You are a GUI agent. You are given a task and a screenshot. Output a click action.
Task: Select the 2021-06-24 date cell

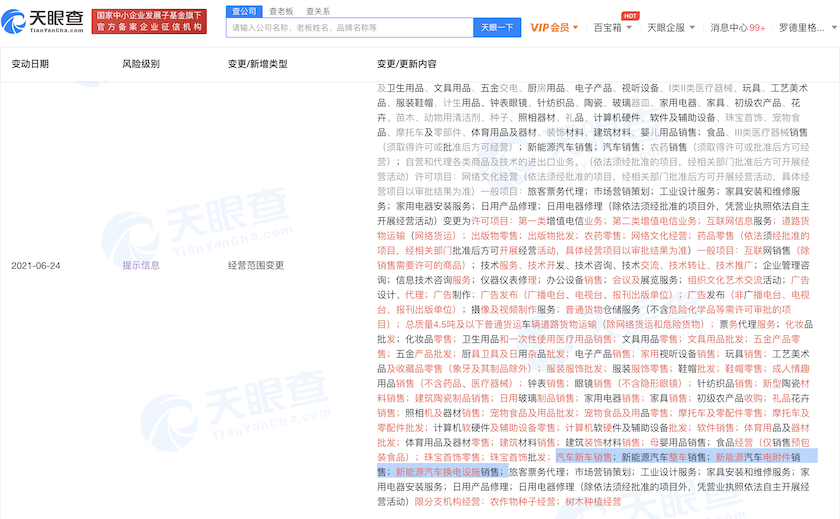(36, 266)
